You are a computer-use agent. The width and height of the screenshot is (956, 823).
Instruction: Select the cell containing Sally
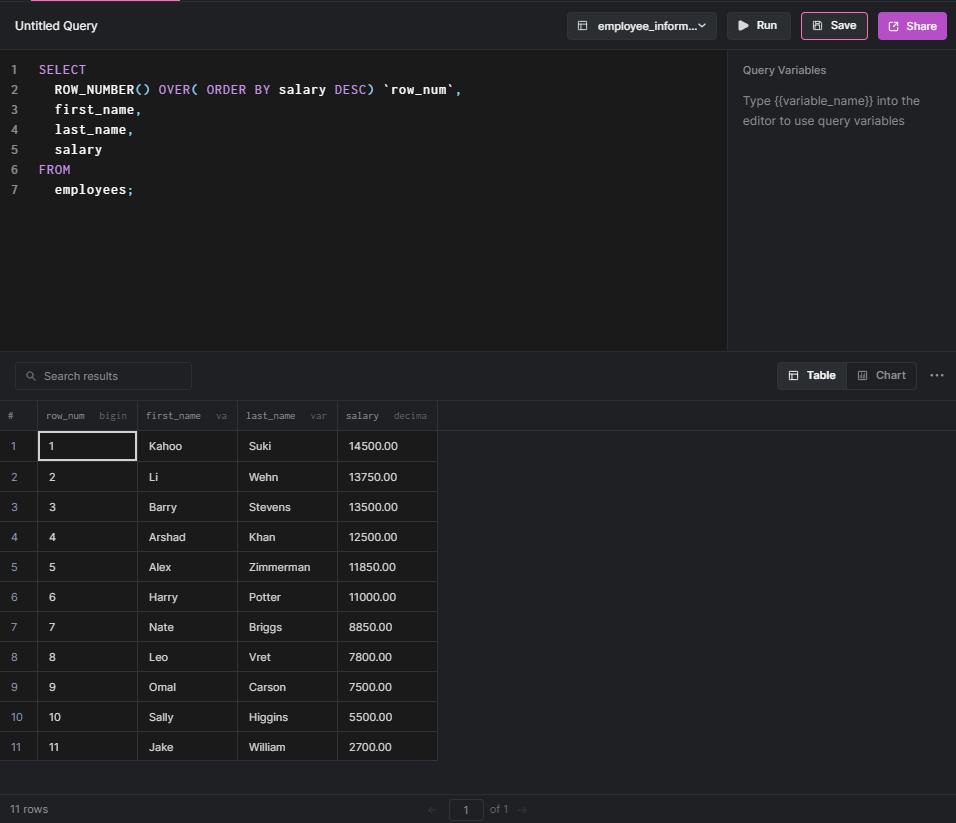[187, 717]
